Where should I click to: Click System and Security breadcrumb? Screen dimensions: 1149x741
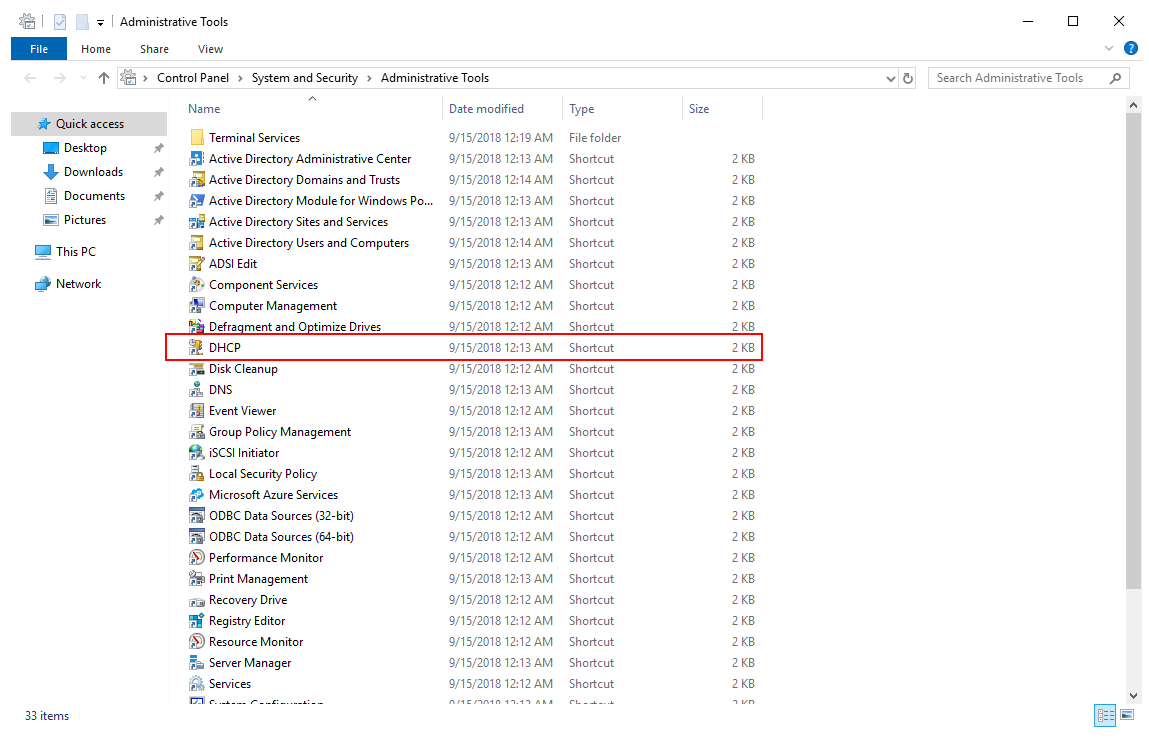point(305,78)
